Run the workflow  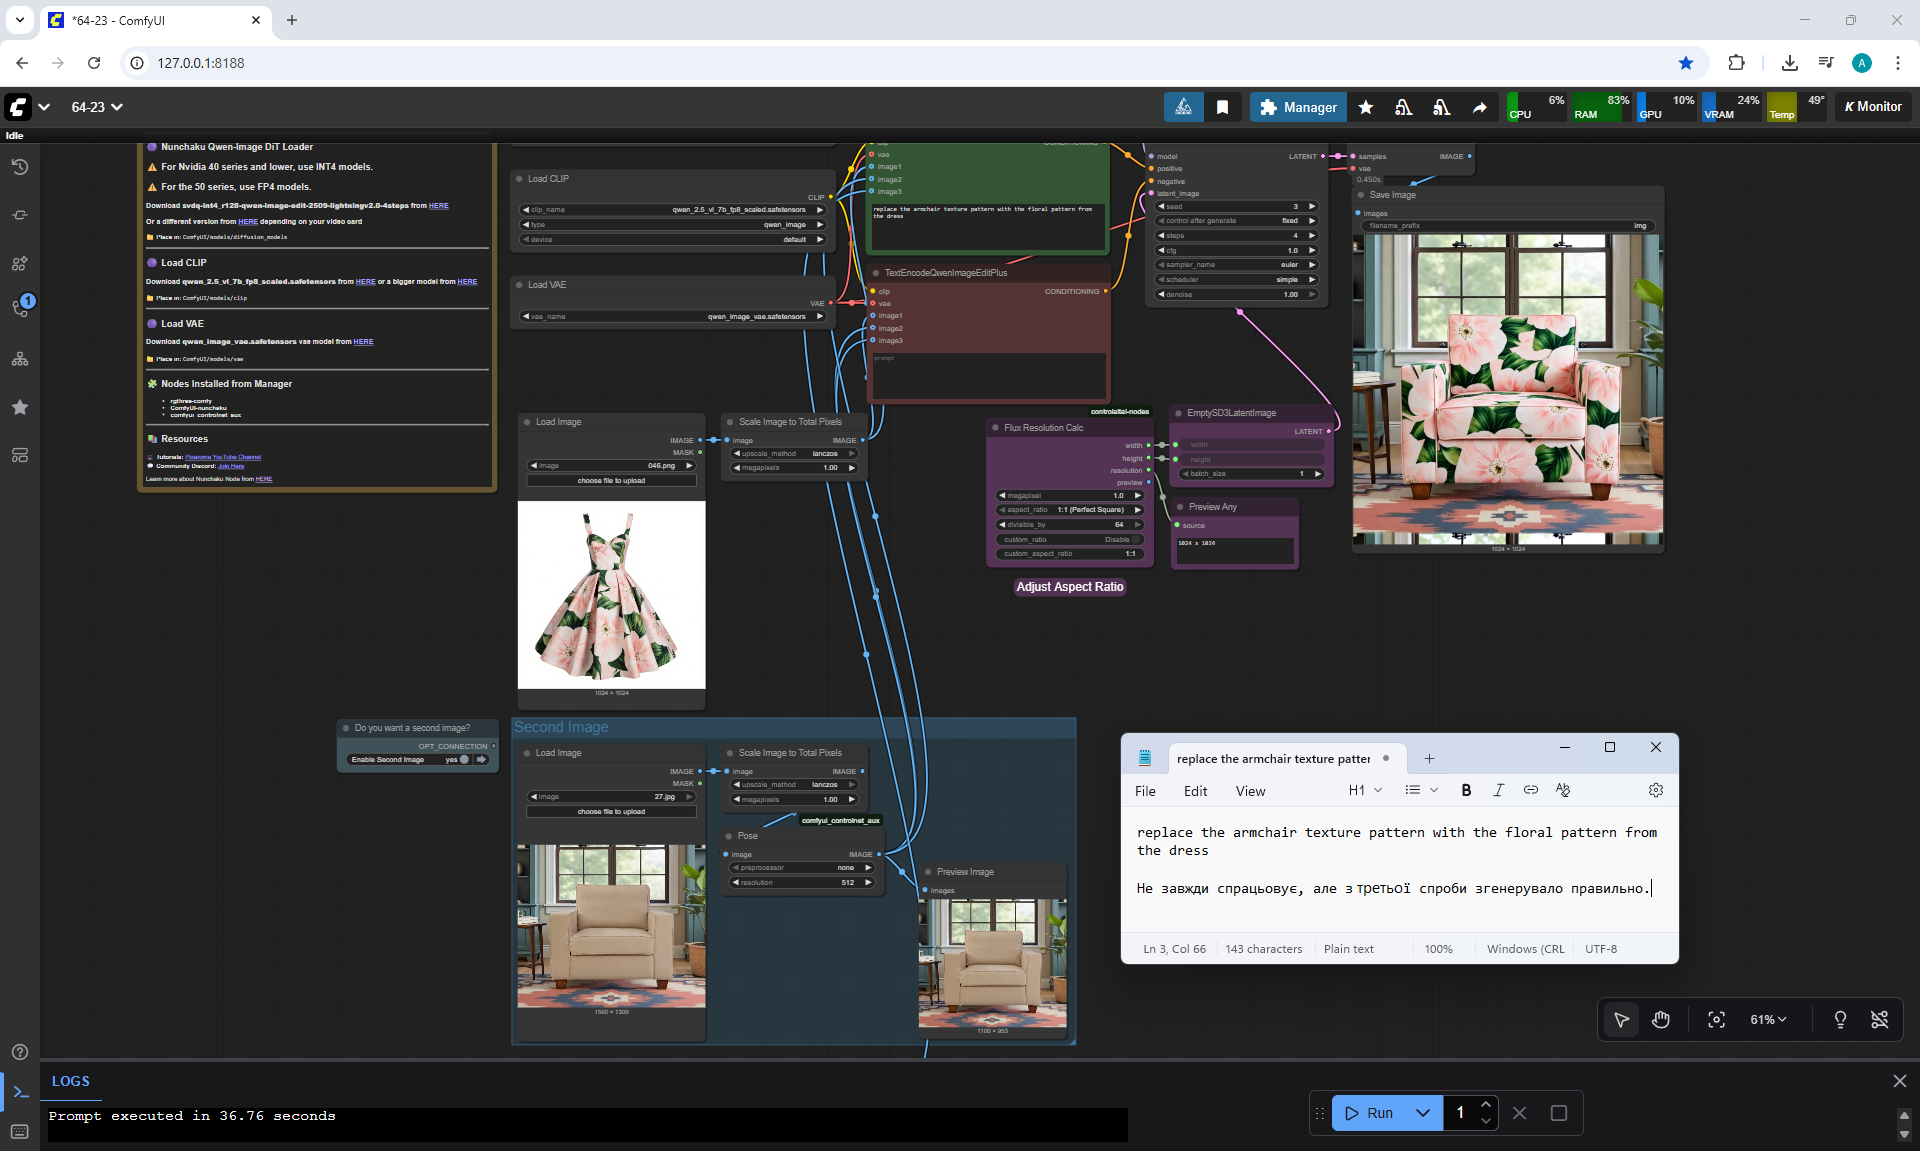(1370, 1113)
